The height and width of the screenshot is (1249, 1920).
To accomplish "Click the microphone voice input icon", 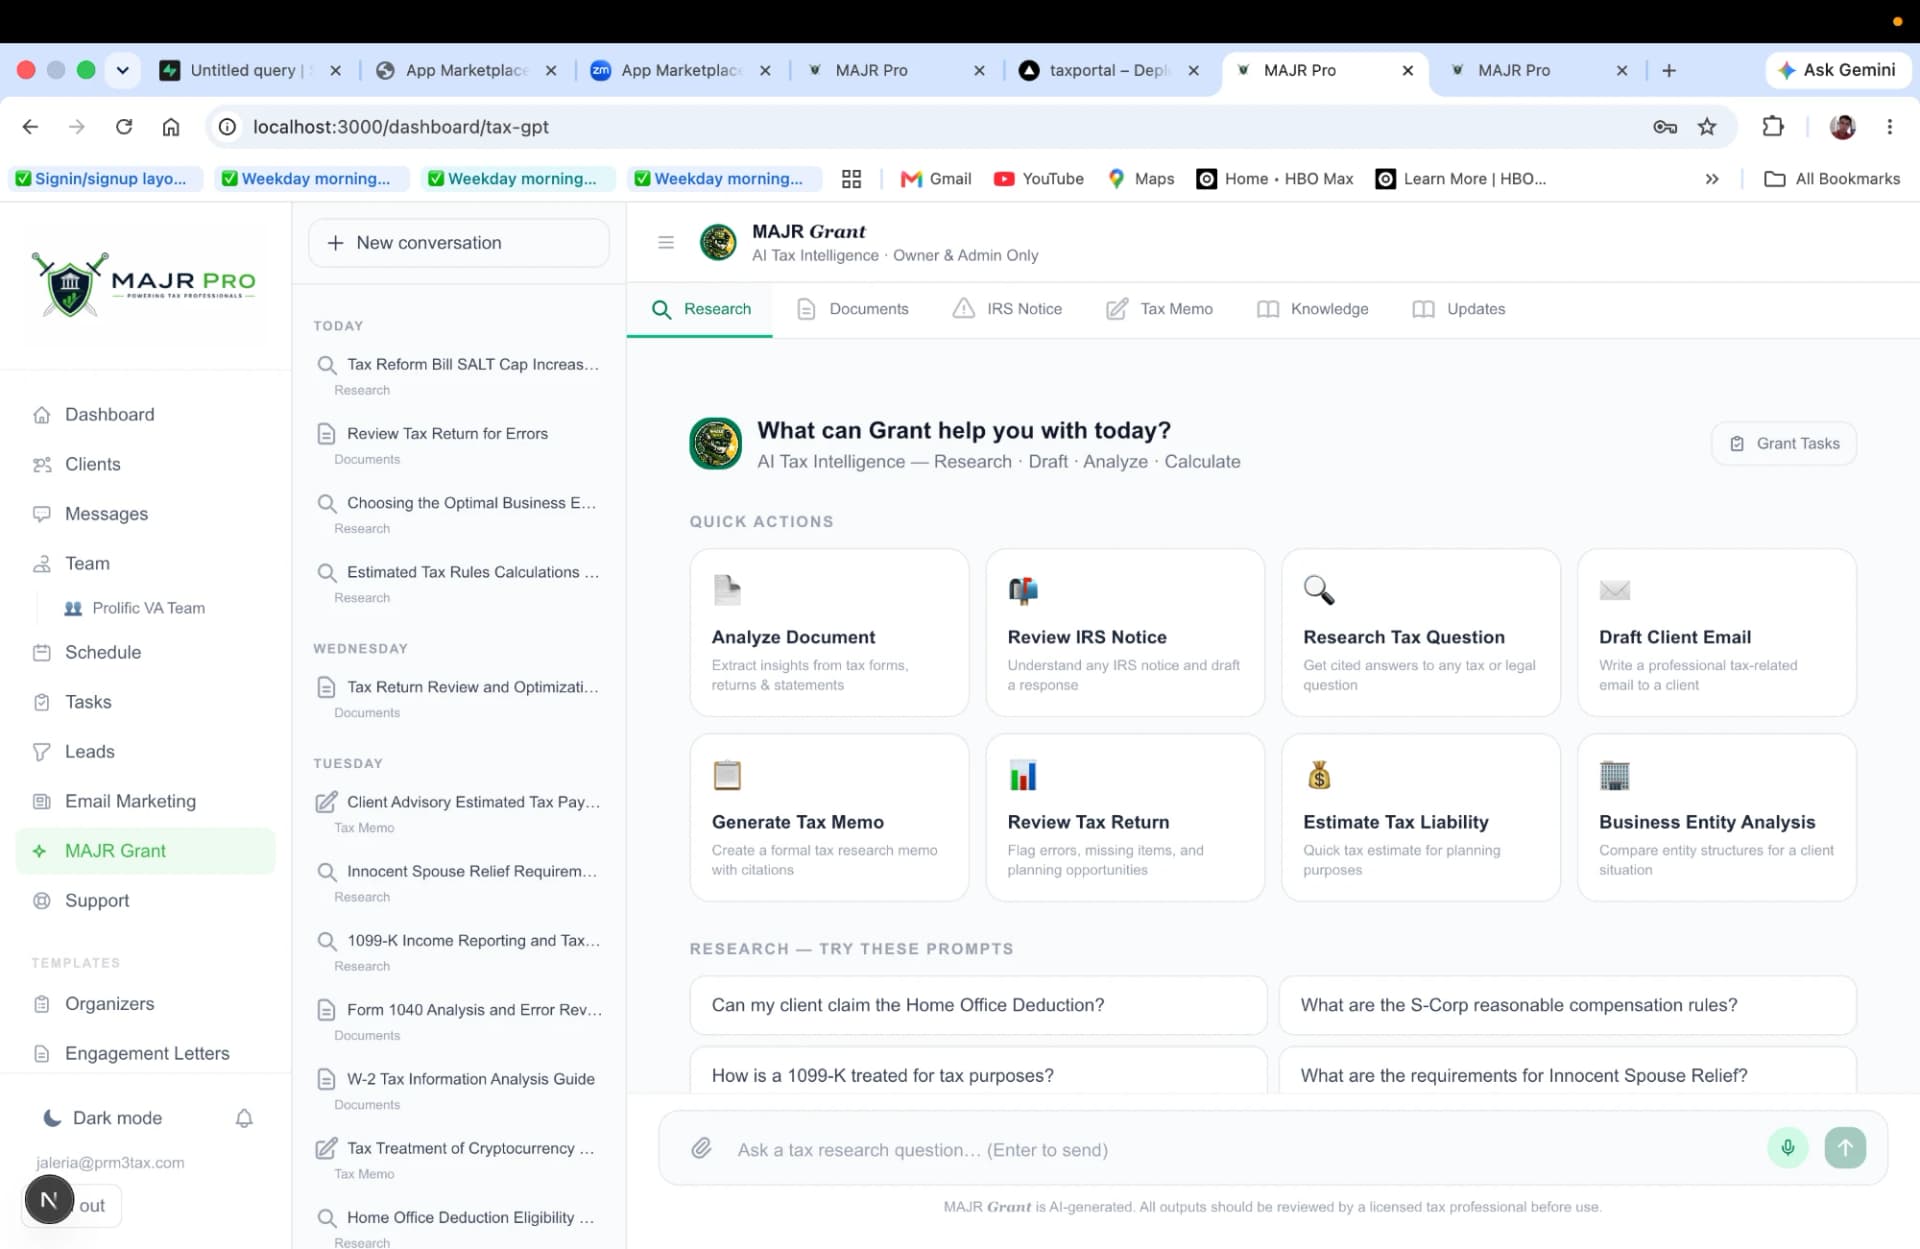I will coord(1787,1148).
